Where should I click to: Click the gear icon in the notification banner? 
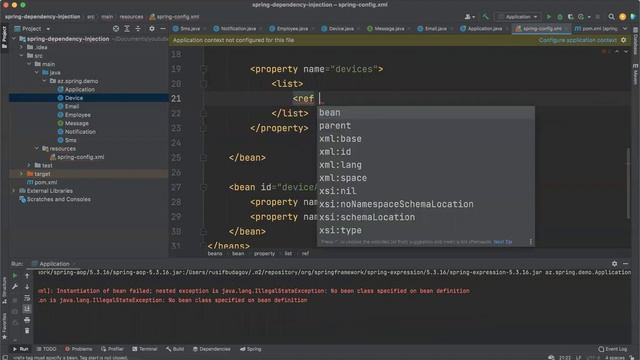623,40
